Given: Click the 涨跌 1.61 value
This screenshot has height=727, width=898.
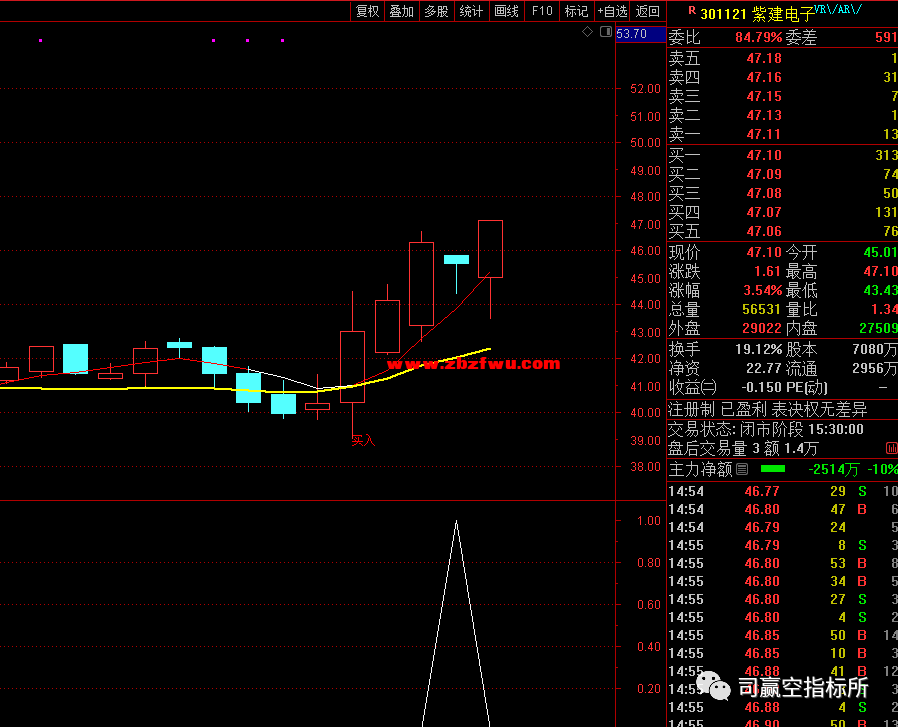Looking at the screenshot, I should (767, 272).
